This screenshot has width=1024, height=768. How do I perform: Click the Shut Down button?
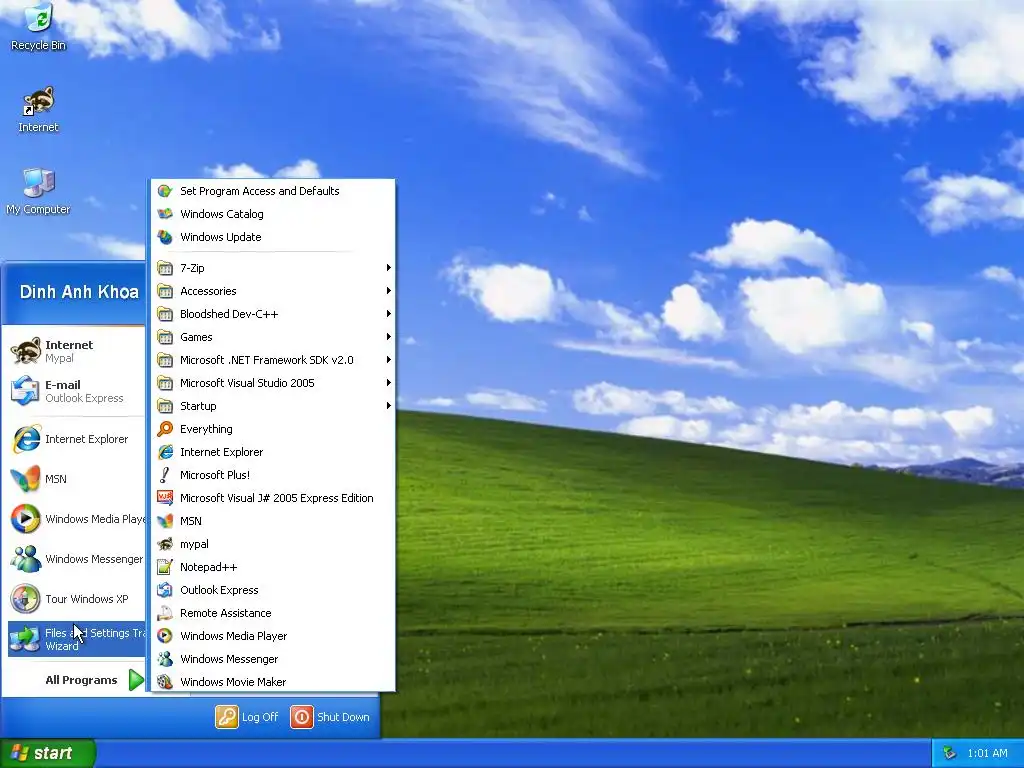point(330,716)
